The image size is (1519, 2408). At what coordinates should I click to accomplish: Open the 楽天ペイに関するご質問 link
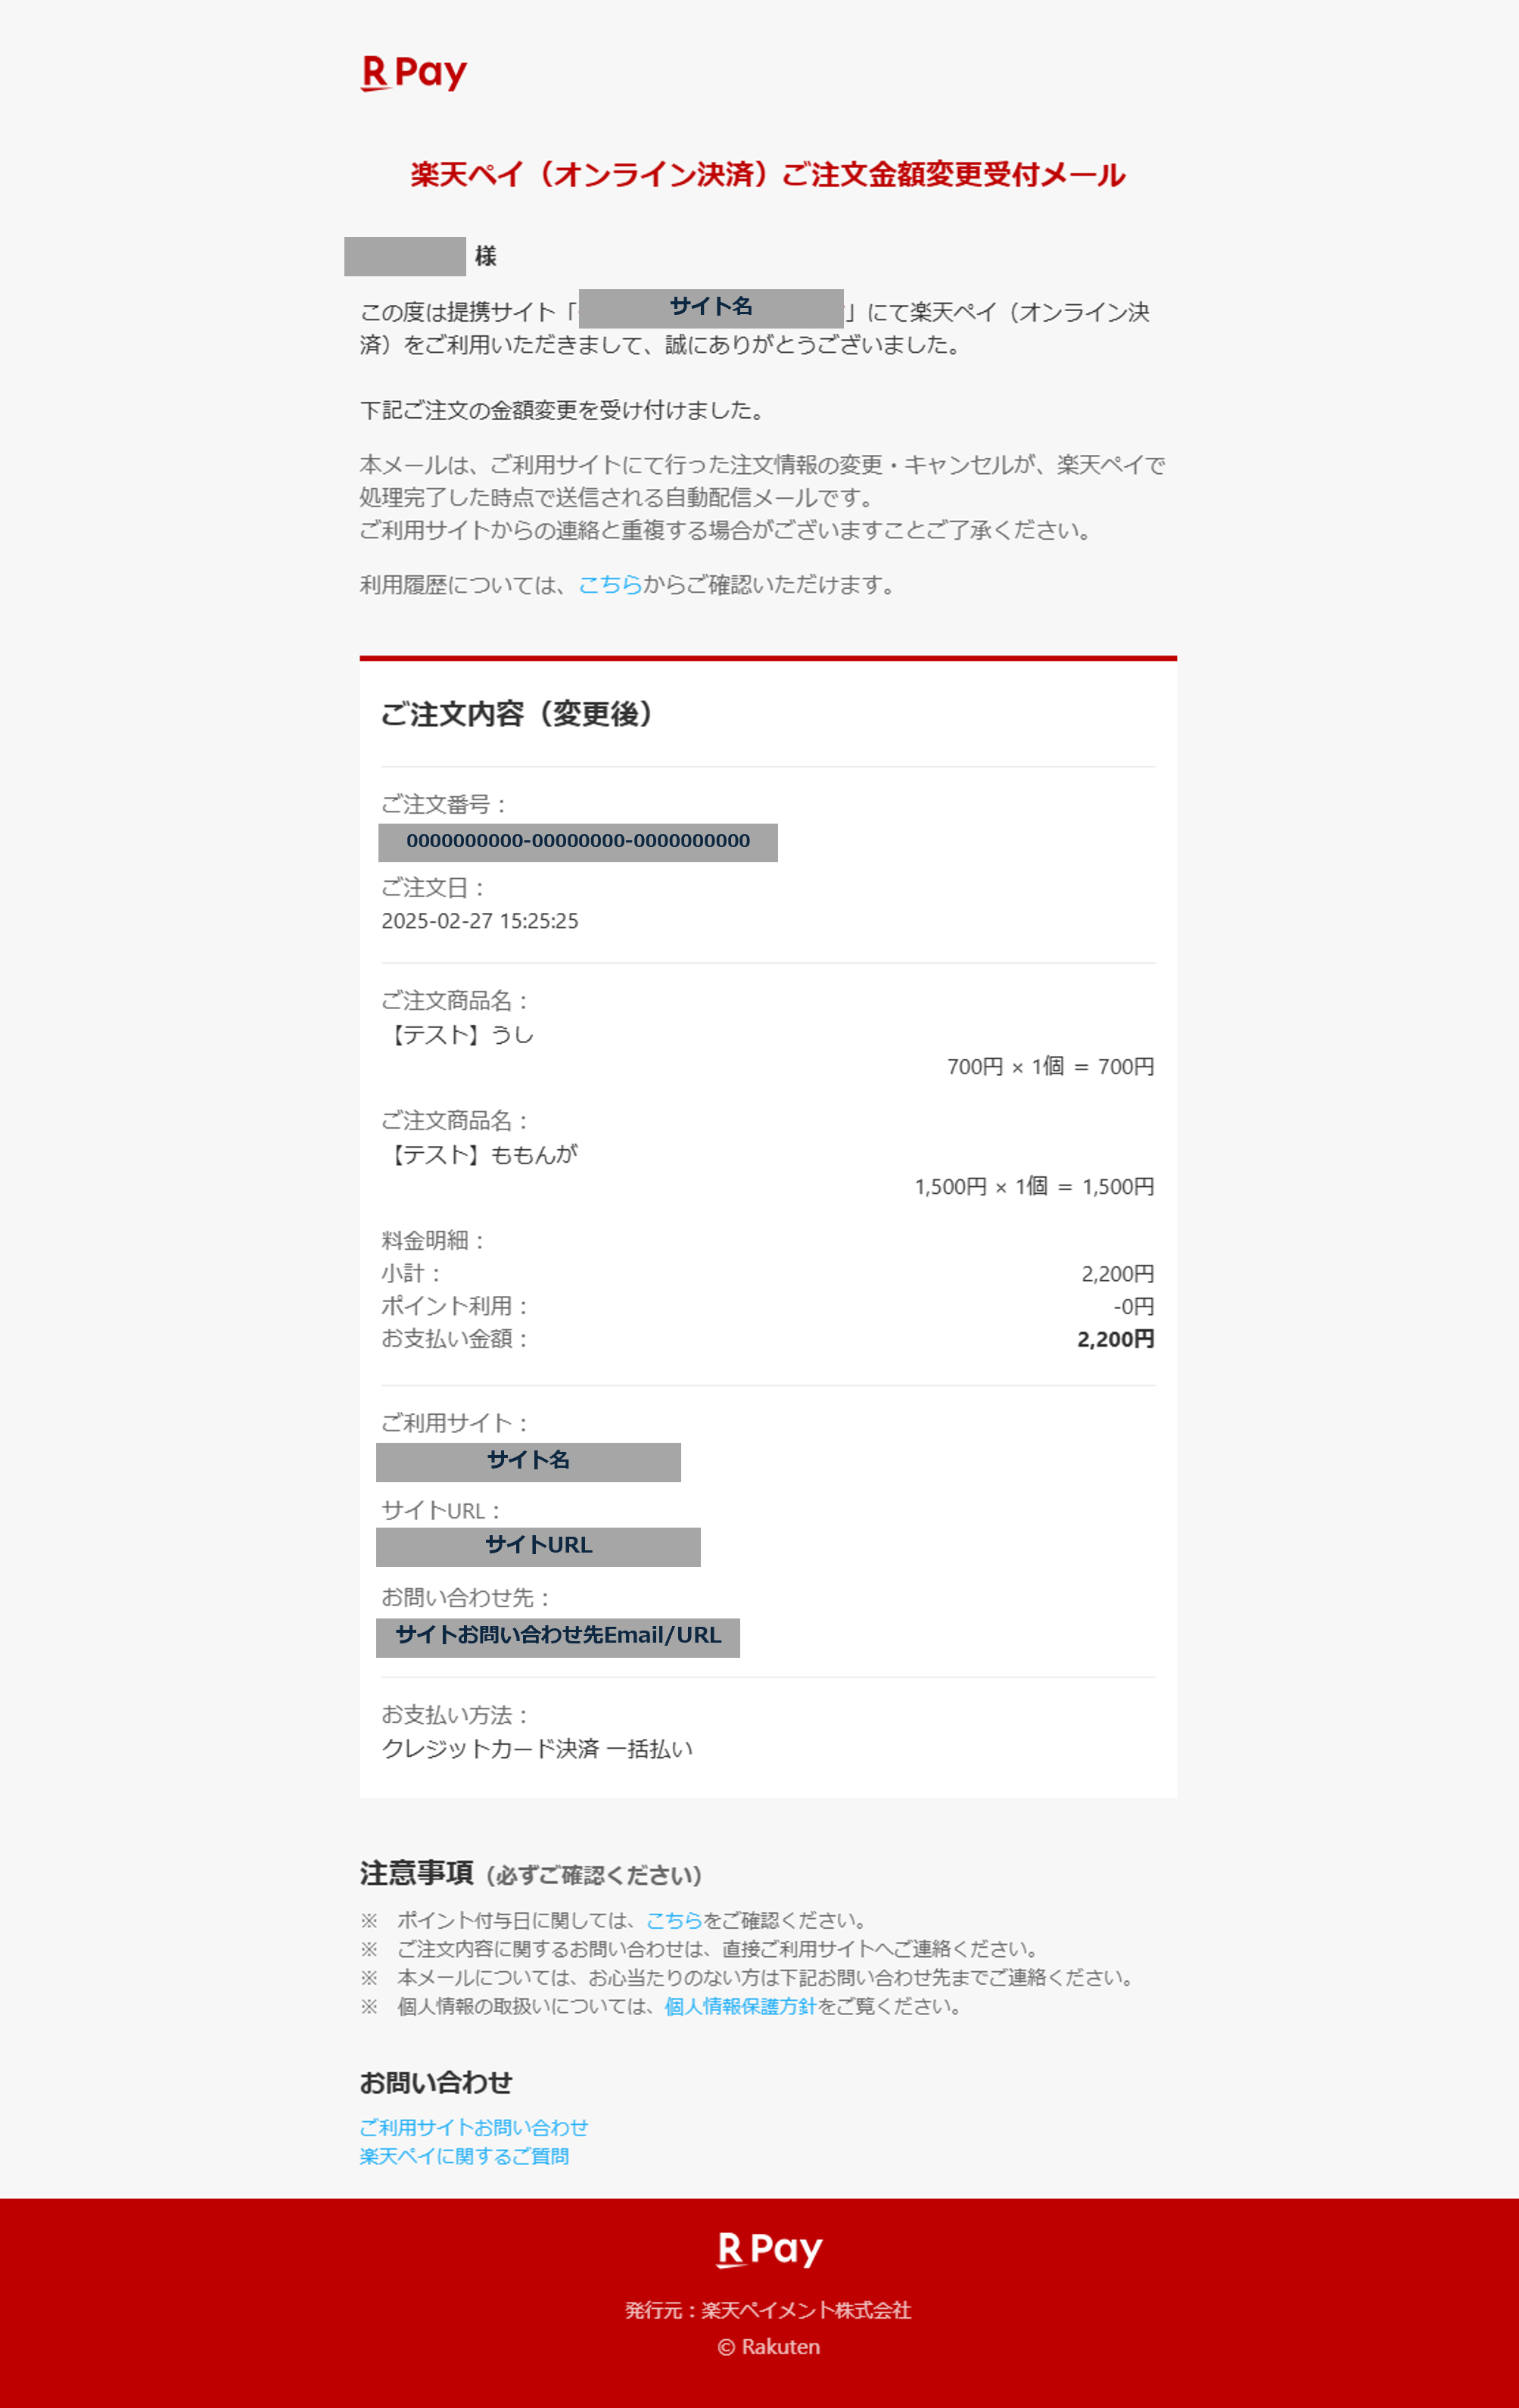(x=464, y=2156)
